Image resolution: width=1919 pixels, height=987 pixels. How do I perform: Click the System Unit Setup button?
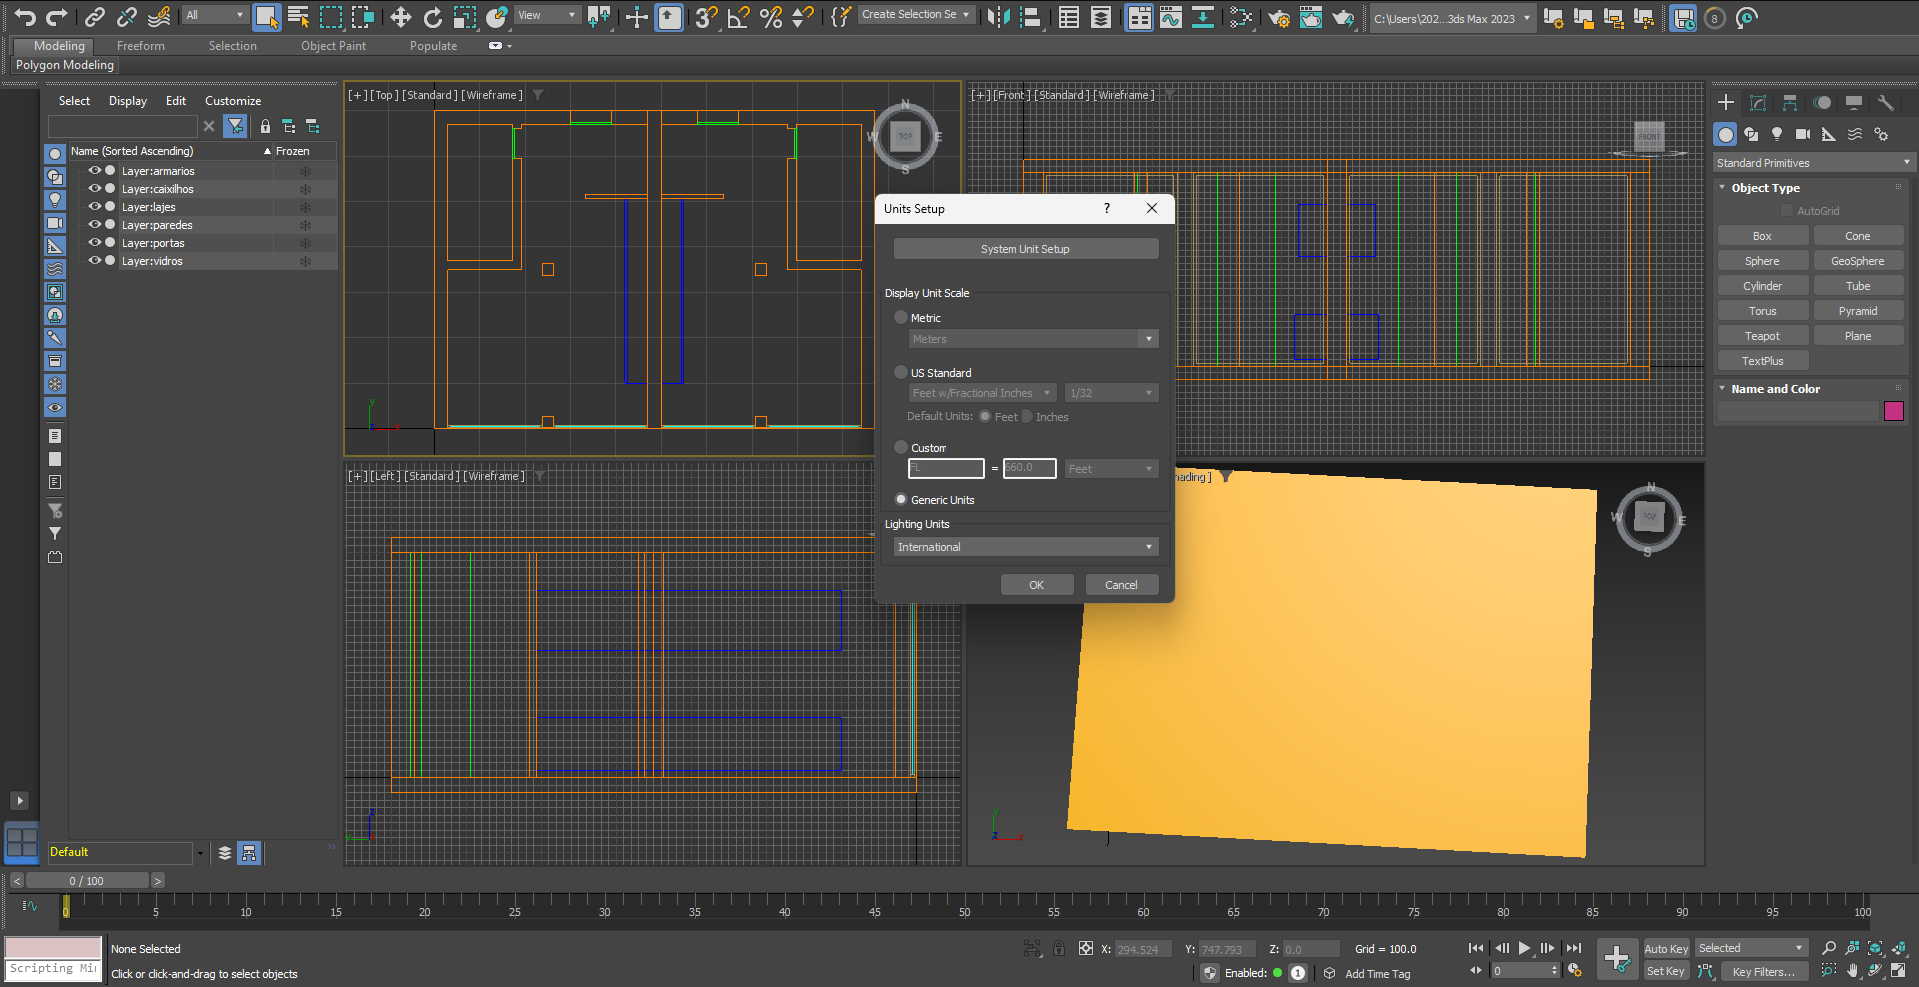[1025, 249]
